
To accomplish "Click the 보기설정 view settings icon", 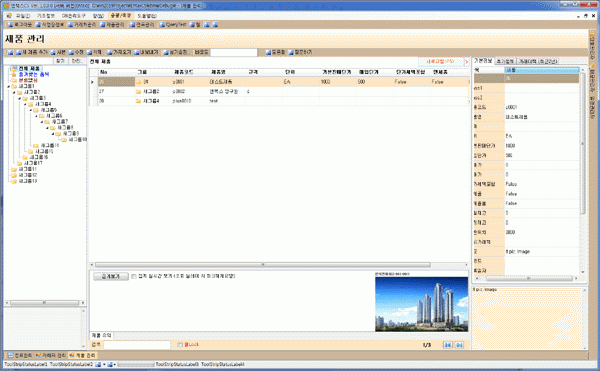I will click(166, 52).
